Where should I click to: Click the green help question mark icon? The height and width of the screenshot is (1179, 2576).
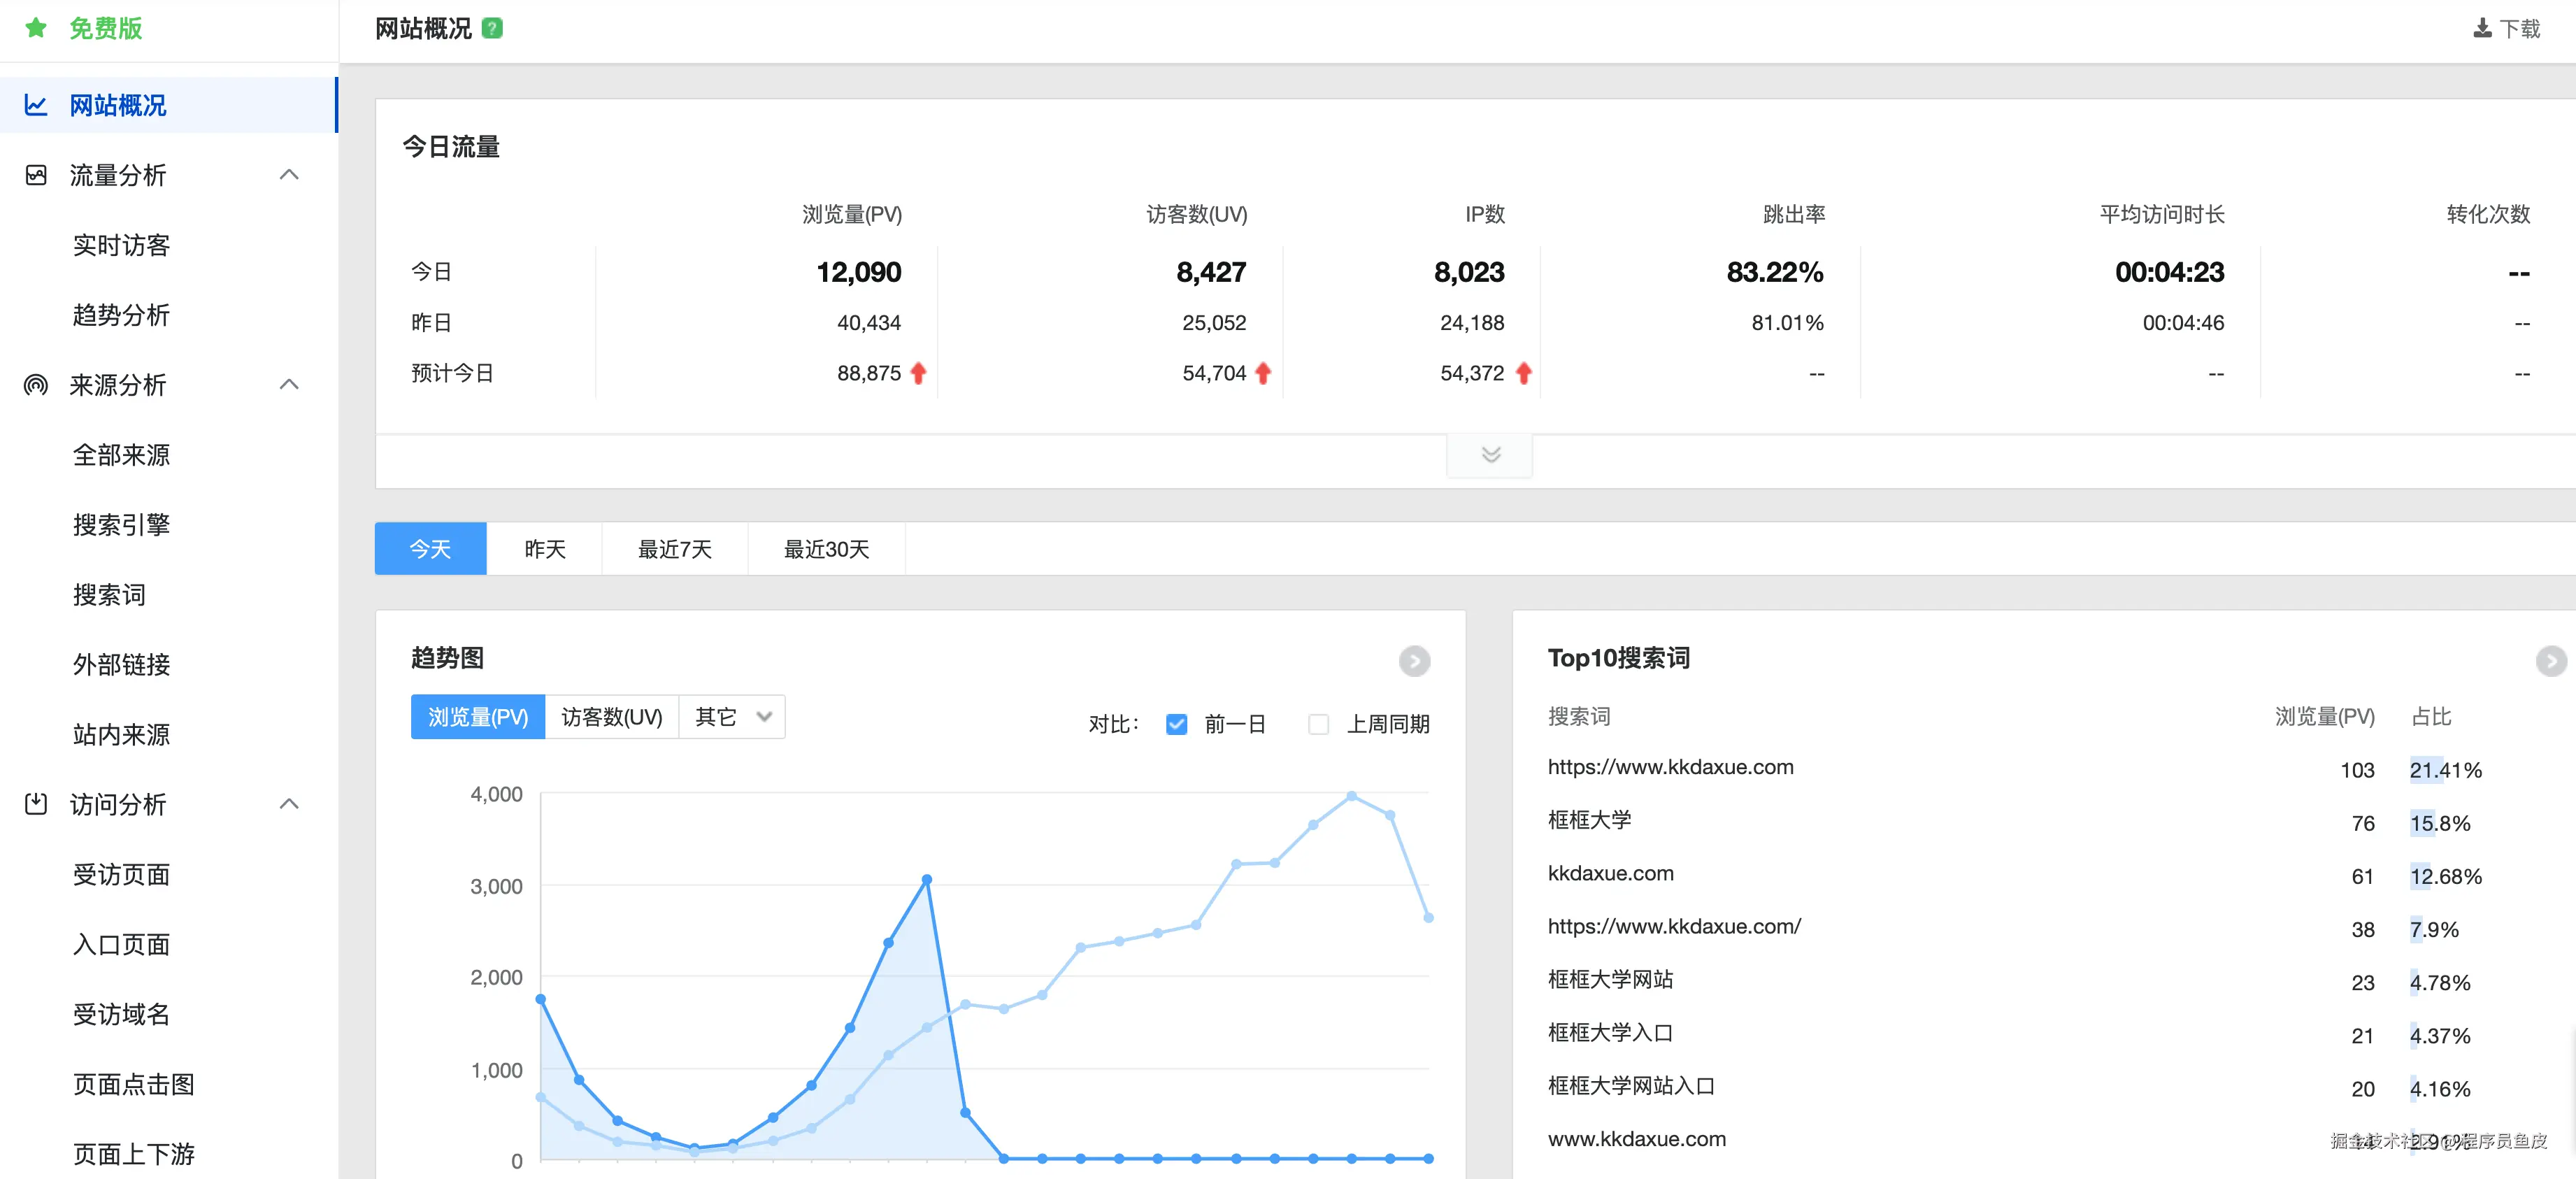[x=492, y=29]
